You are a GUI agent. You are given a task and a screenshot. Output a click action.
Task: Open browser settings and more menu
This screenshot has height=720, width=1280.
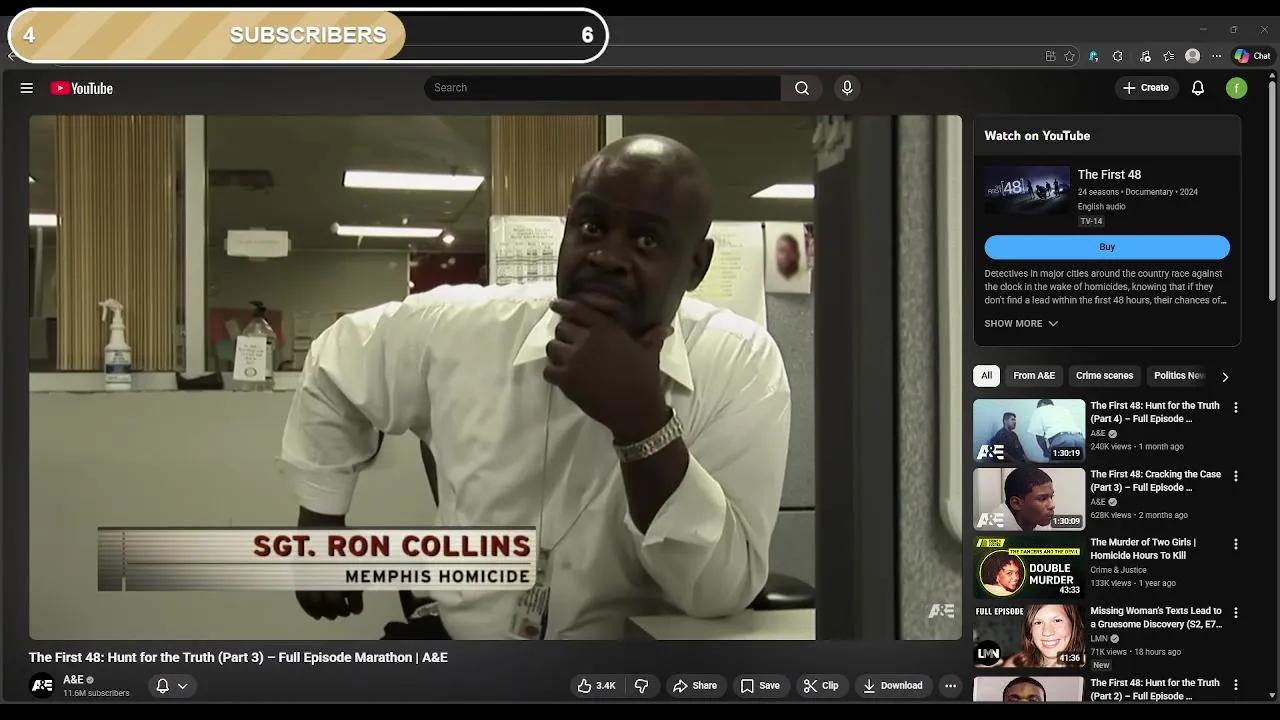pos(1216,56)
